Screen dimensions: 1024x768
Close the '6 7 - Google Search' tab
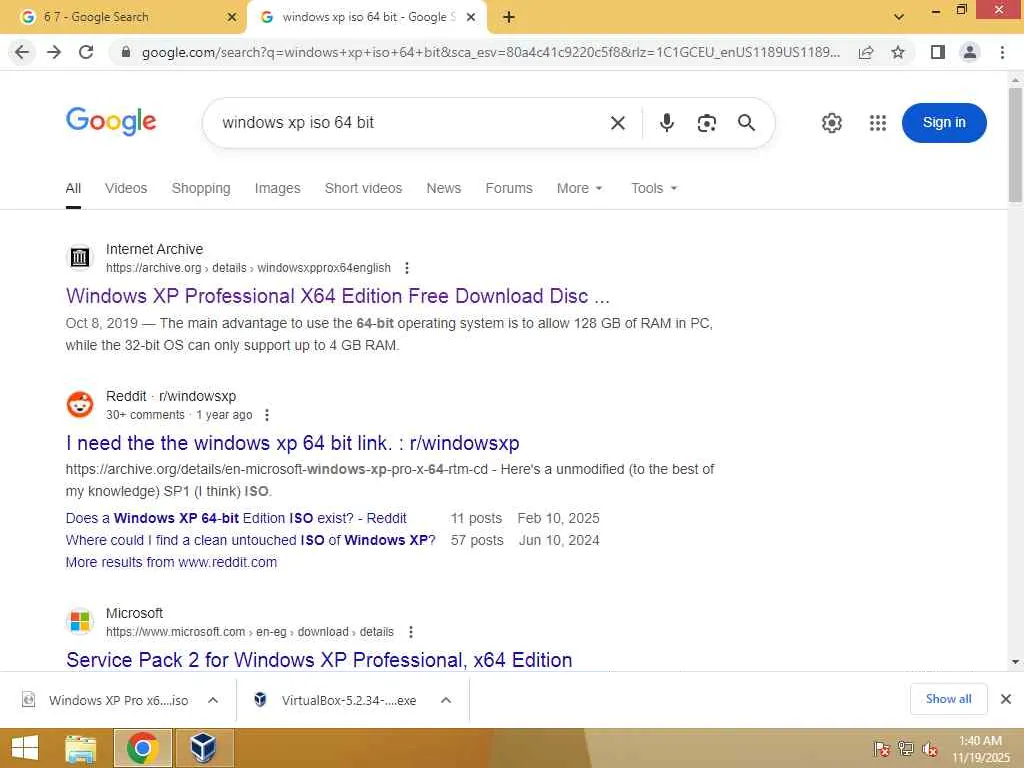231,17
